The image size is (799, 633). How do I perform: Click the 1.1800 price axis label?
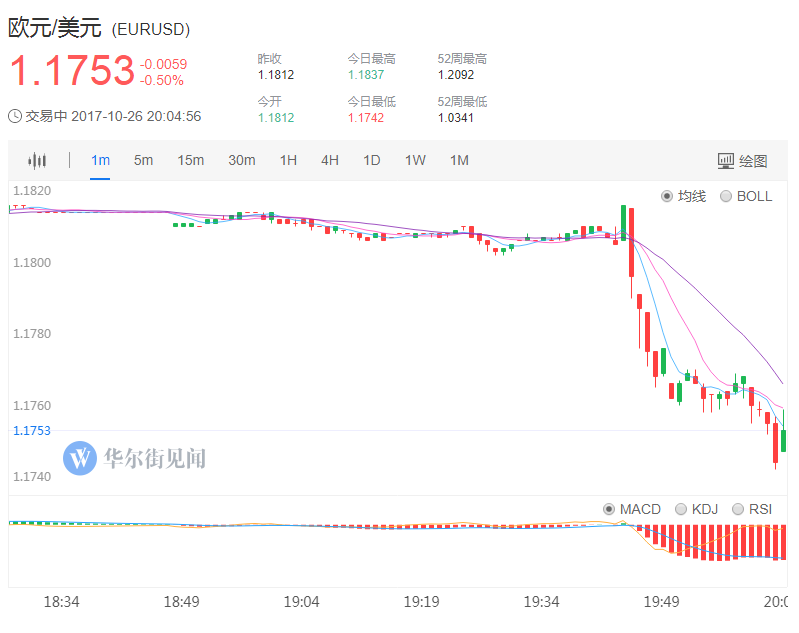[x=32, y=262]
